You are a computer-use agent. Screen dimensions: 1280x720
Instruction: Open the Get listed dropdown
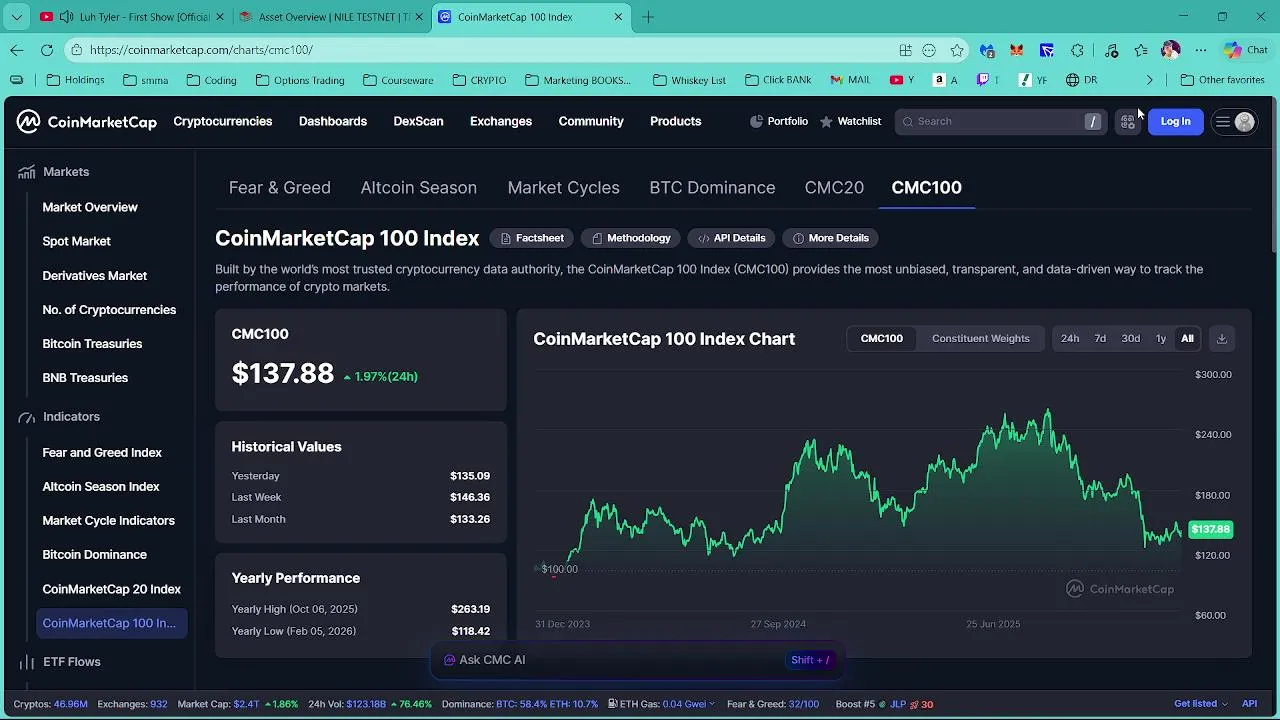(x=1201, y=704)
